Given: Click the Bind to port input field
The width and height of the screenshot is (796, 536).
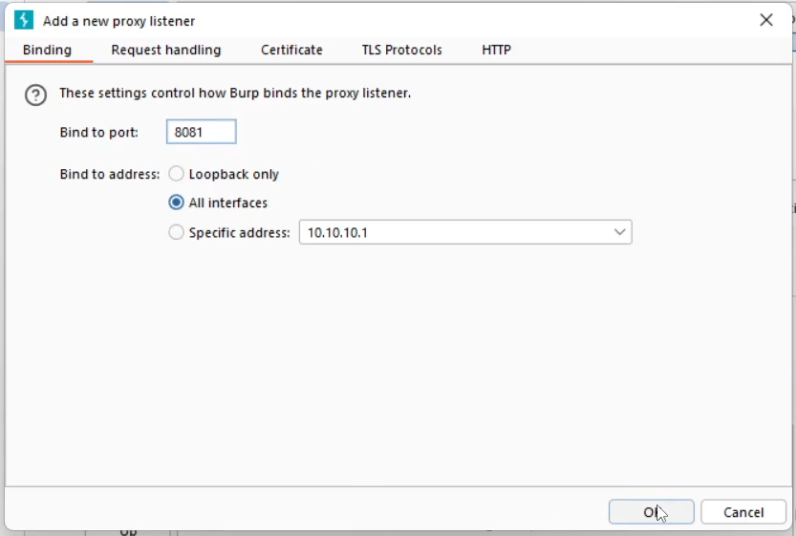Looking at the screenshot, I should pyautogui.click(x=201, y=132).
